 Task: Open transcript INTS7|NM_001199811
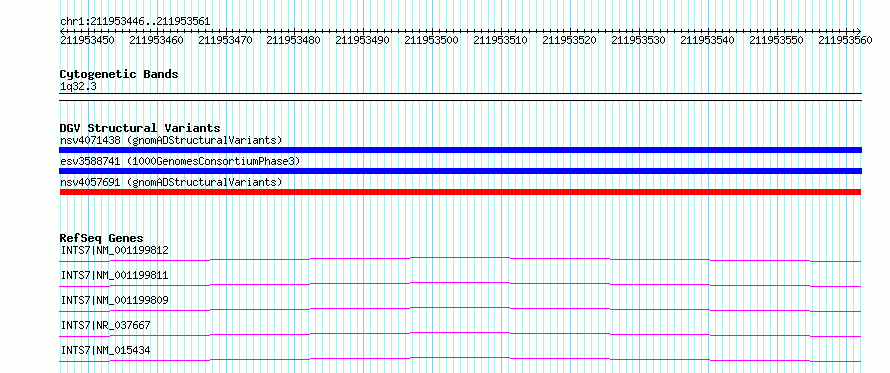115,275
